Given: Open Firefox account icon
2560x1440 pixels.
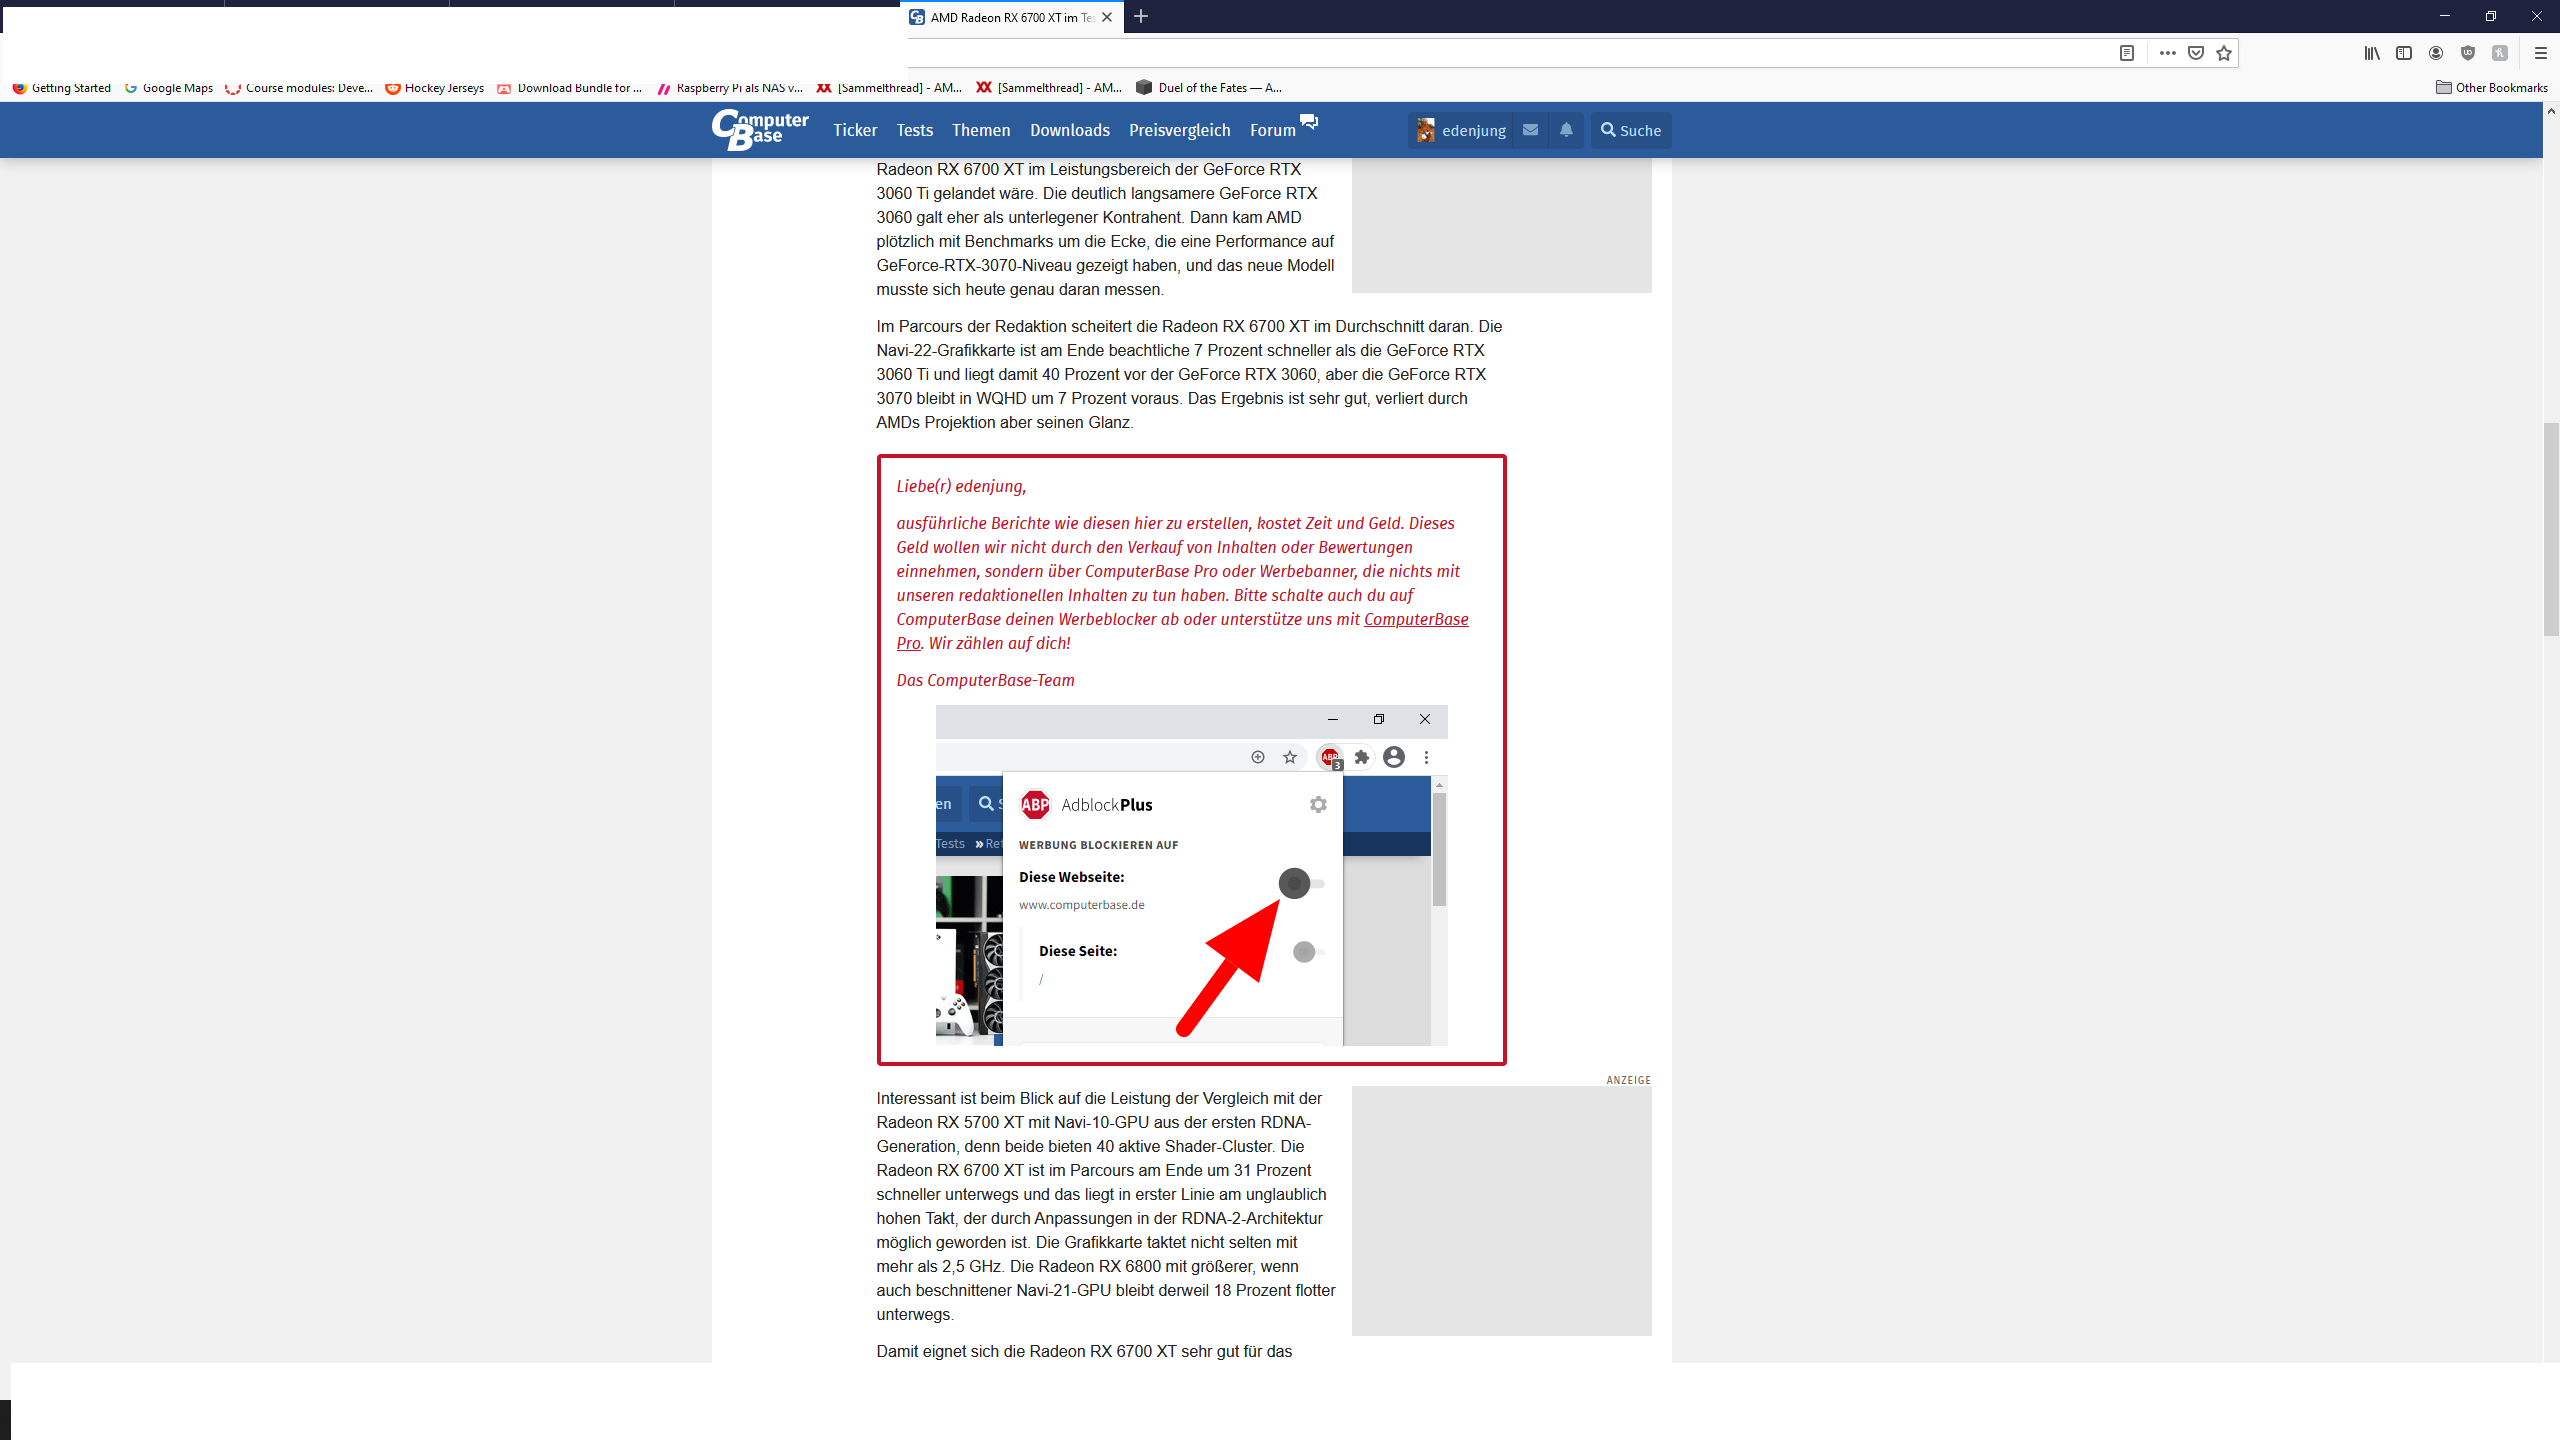Looking at the screenshot, I should 2436,53.
